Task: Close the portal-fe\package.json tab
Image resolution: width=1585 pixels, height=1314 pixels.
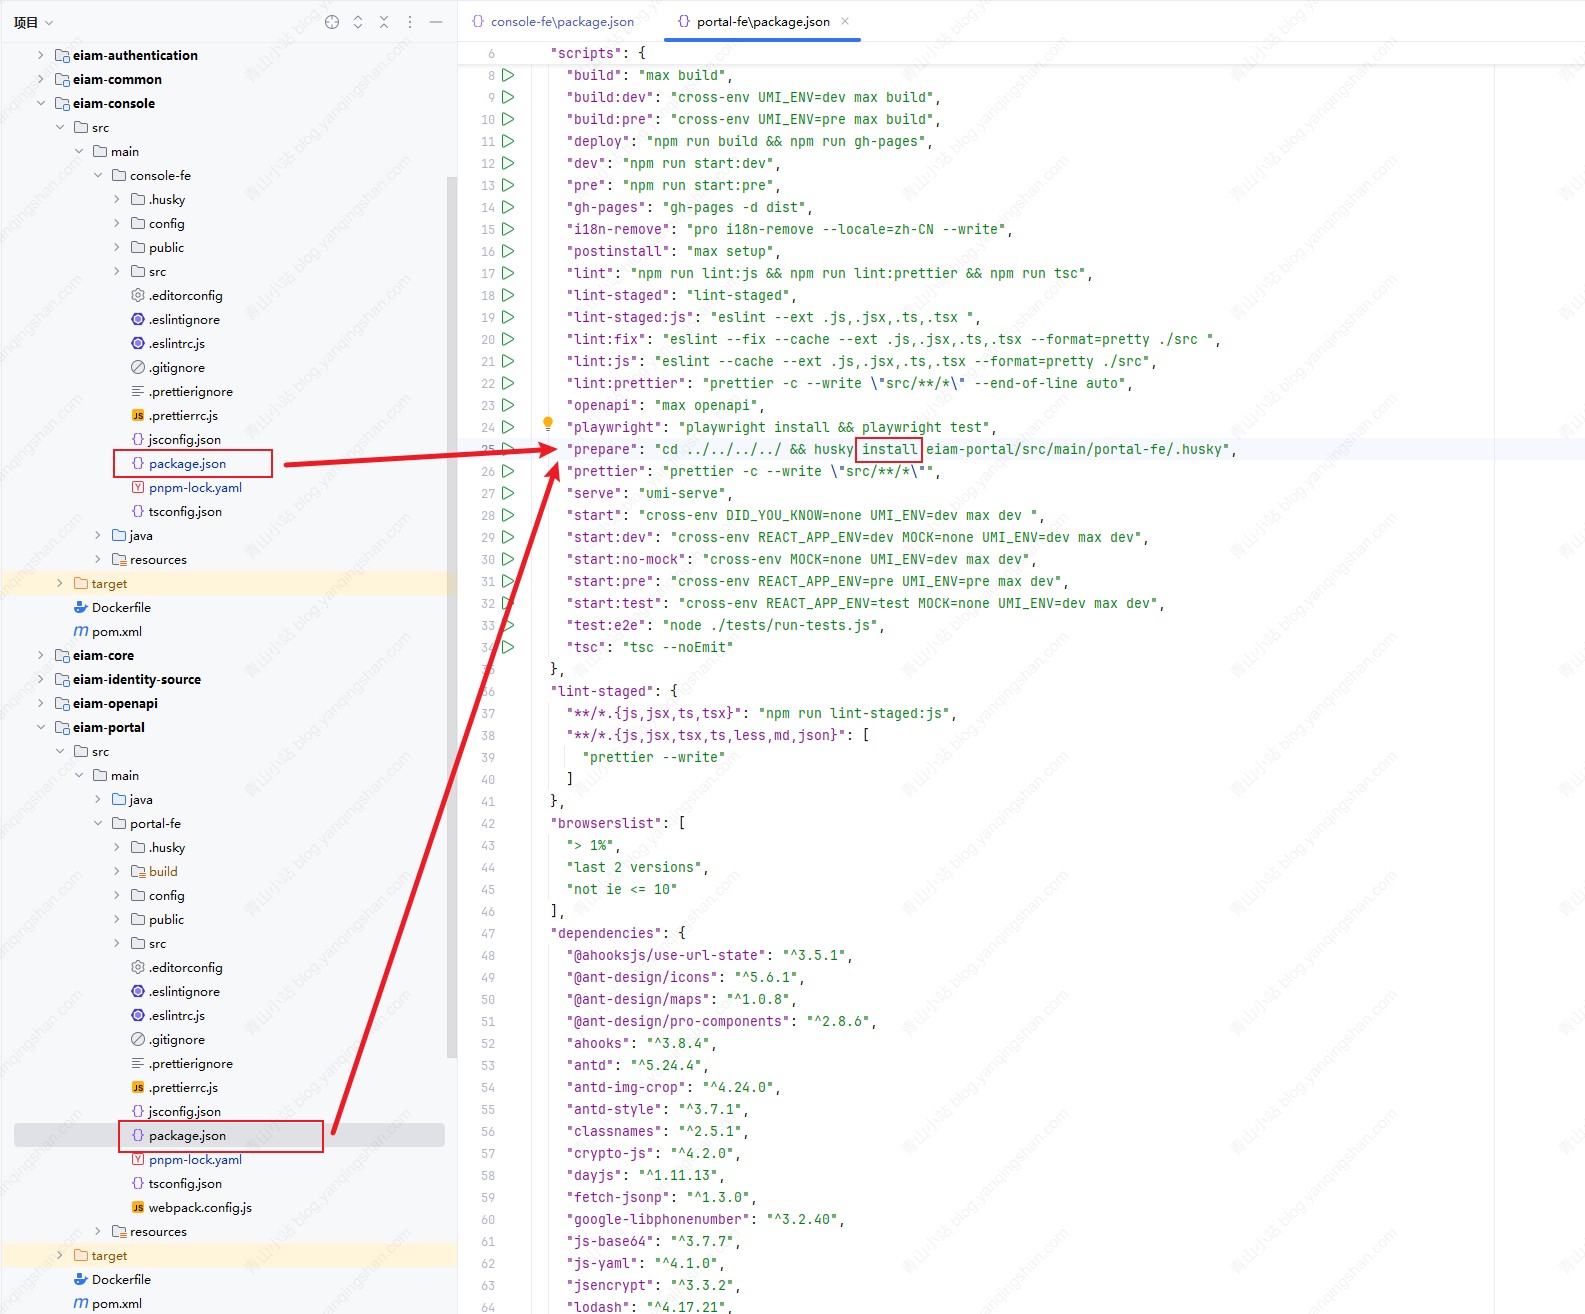Action: pos(845,21)
